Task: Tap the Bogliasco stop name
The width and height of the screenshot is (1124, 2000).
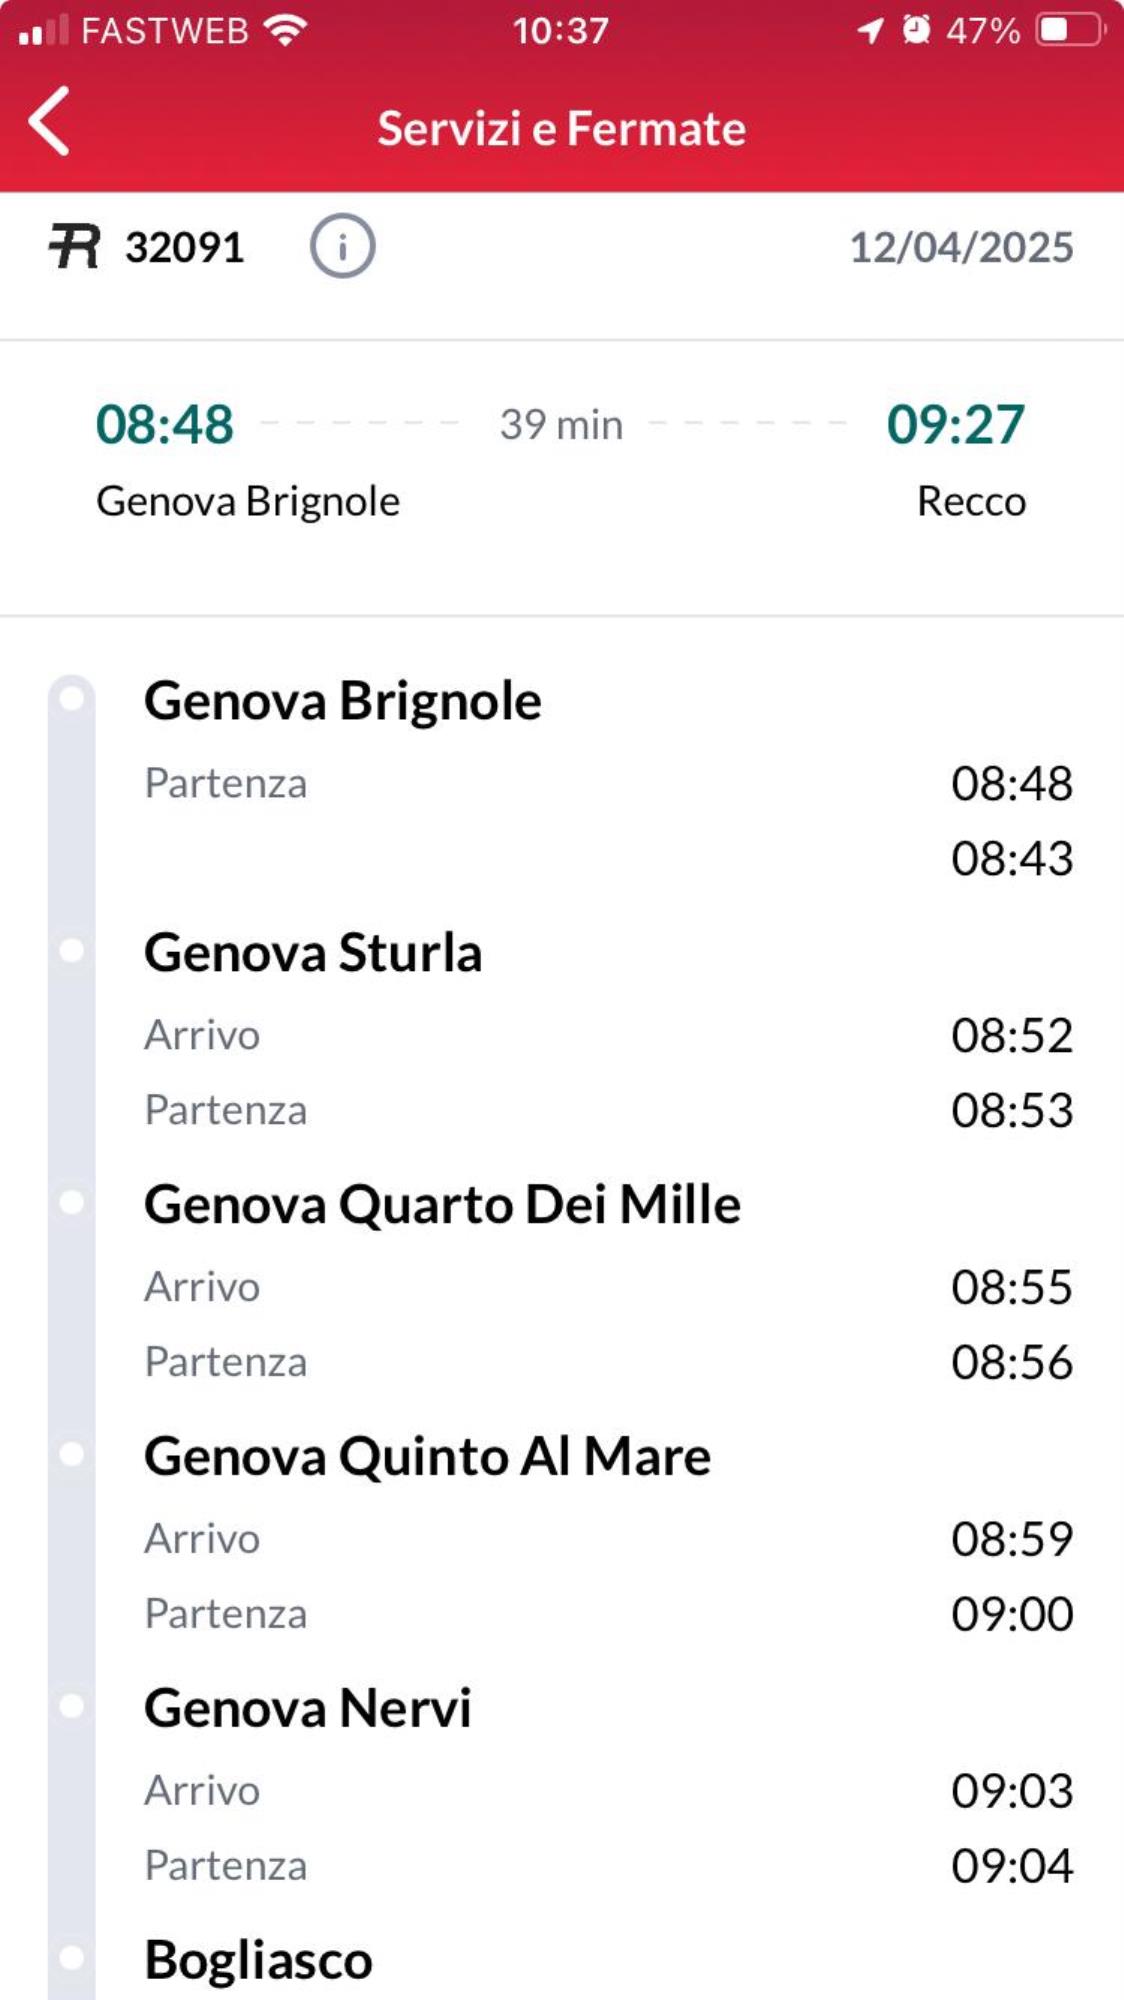Action: 258,1960
